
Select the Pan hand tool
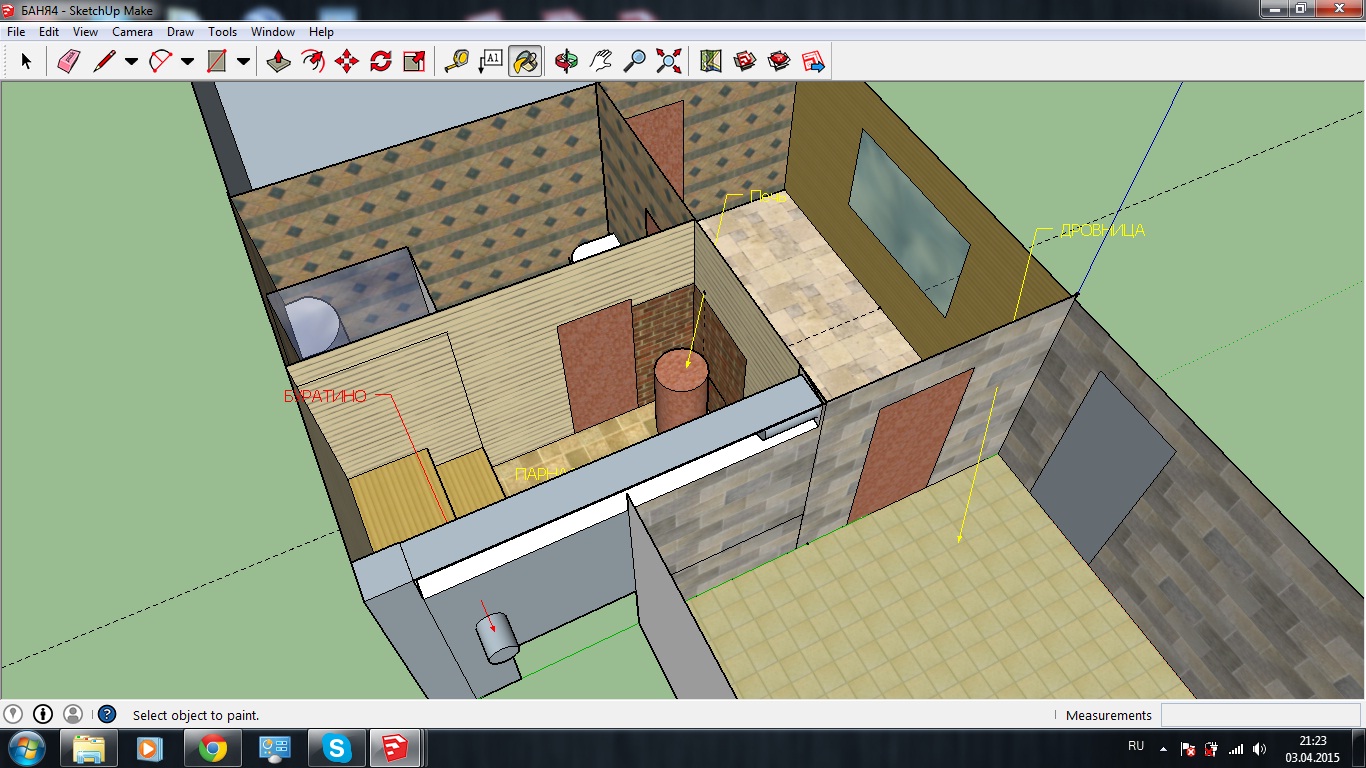(x=601, y=62)
